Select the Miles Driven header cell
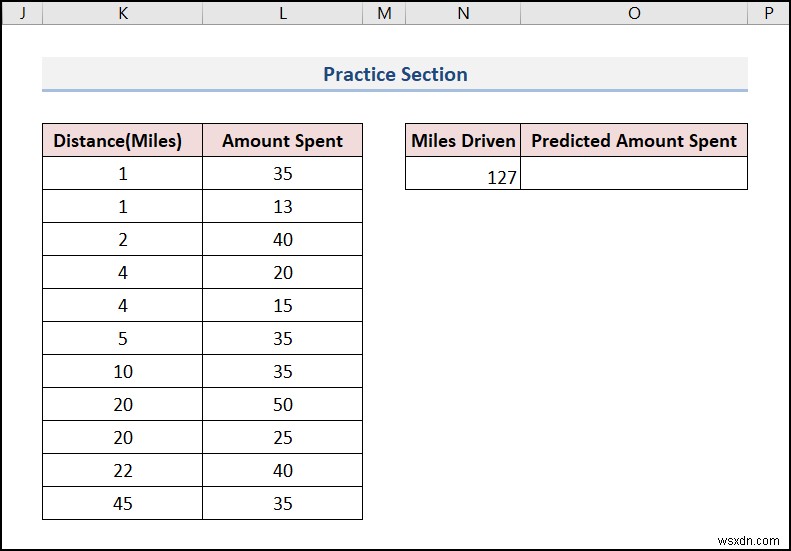Screen dimensions: 791x551 pyautogui.click(x=463, y=140)
